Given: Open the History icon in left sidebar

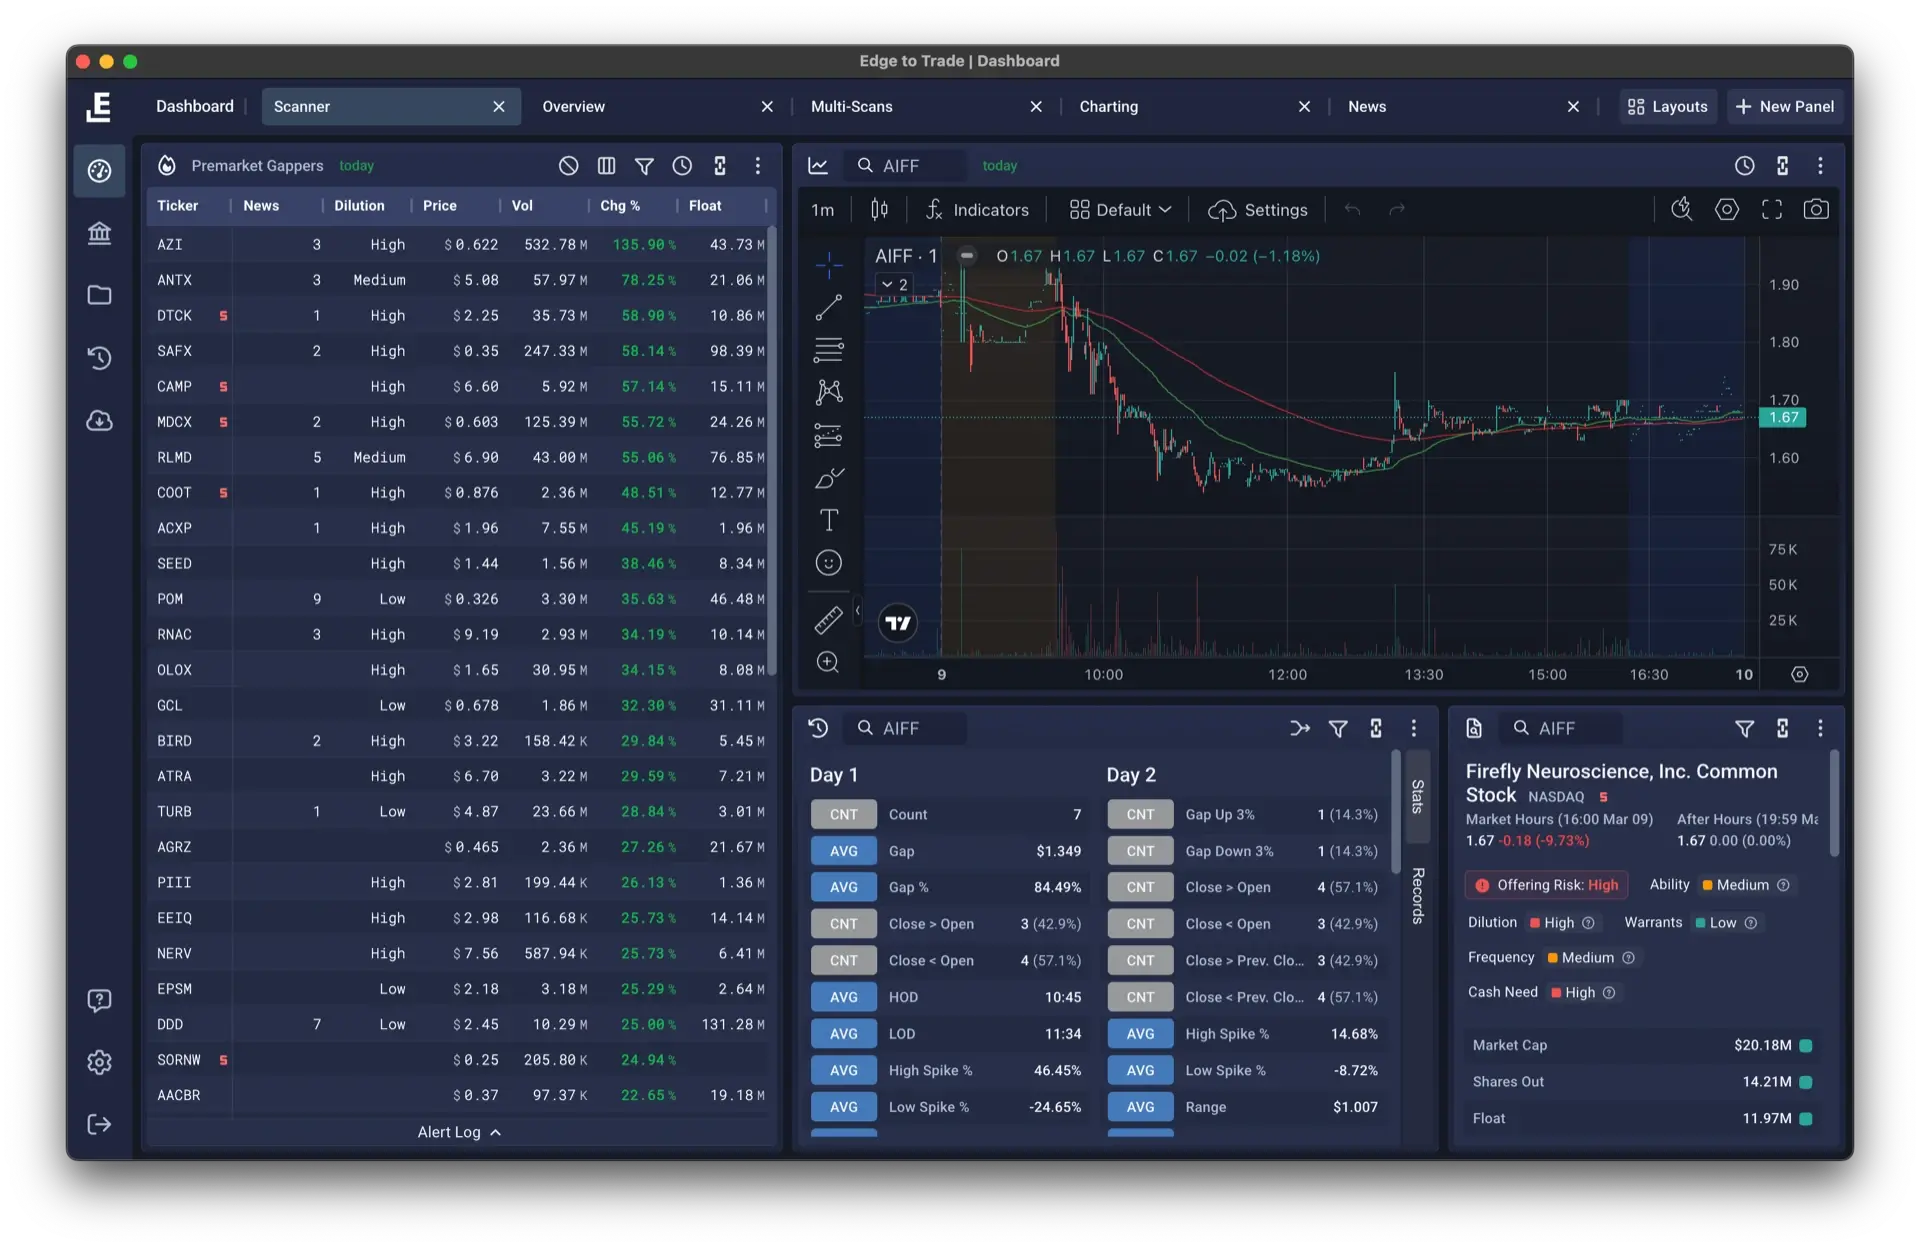Looking at the screenshot, I should 99,358.
